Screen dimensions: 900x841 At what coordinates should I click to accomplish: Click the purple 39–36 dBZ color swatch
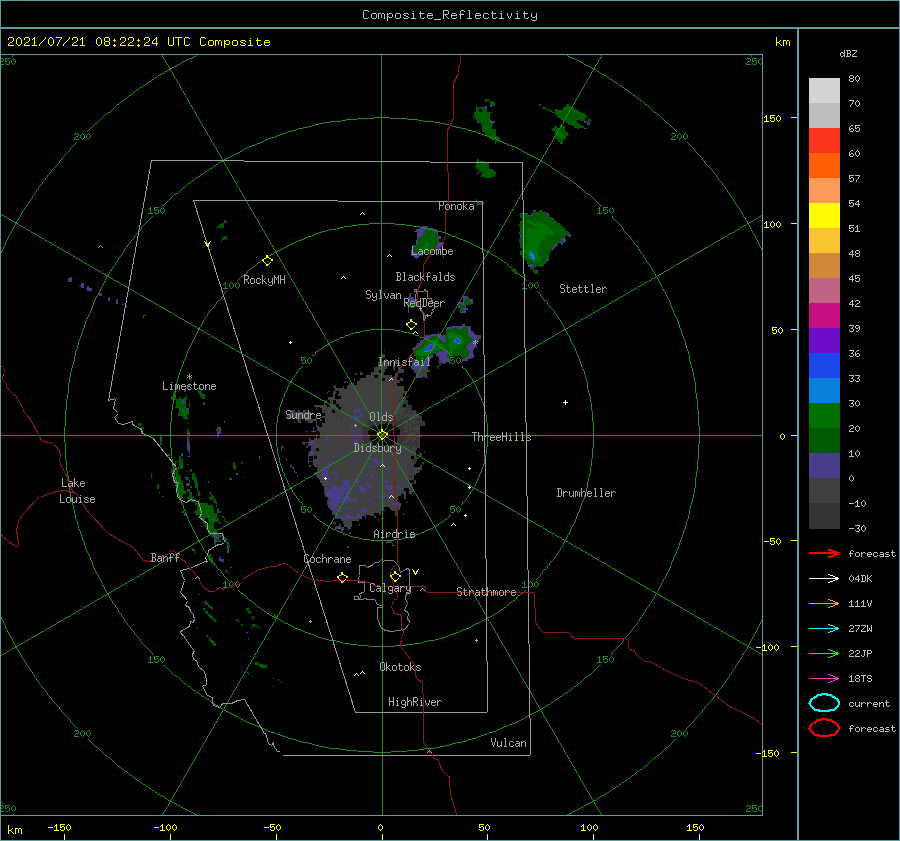click(x=824, y=340)
